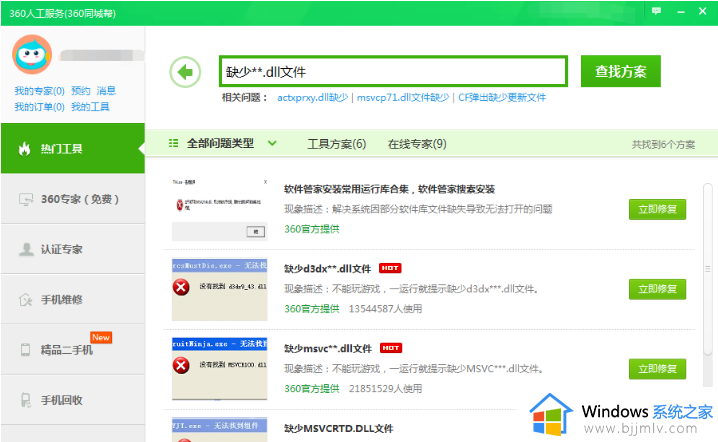Open the feedback message icon in title bar

(x=656, y=11)
